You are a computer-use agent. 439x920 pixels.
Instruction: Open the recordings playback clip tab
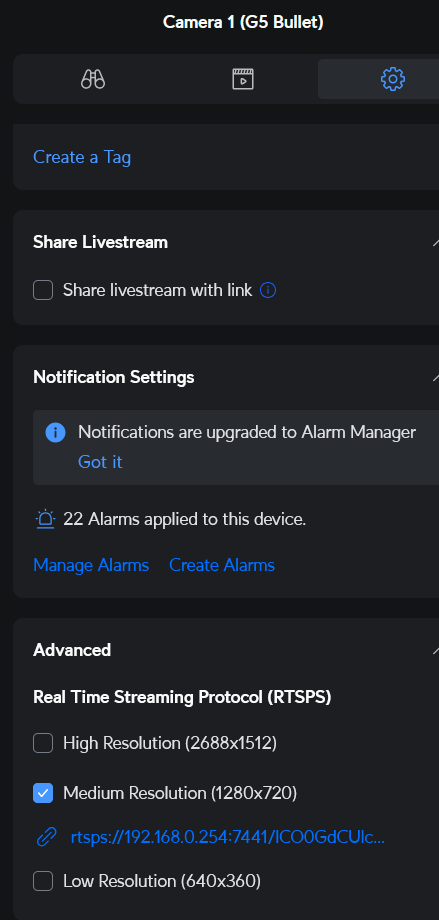click(x=243, y=79)
